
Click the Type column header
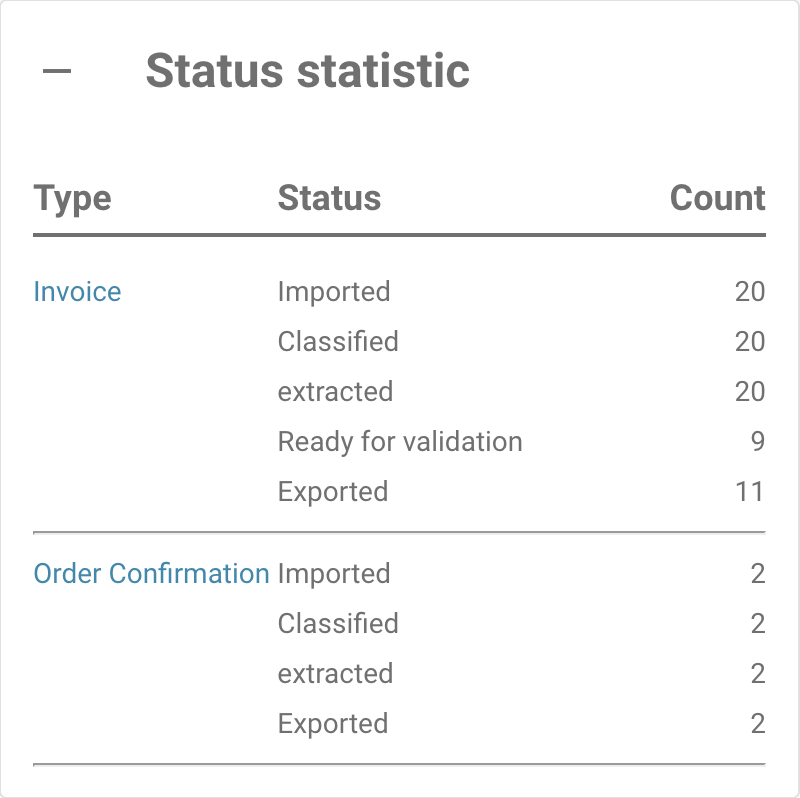[x=72, y=198]
